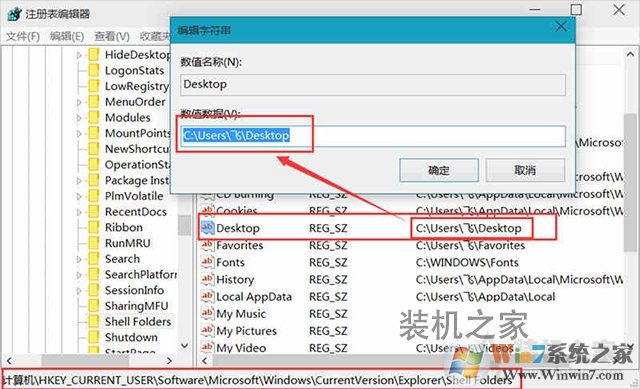
Task: Expand the PlmVolatile tree node
Action: [79, 196]
